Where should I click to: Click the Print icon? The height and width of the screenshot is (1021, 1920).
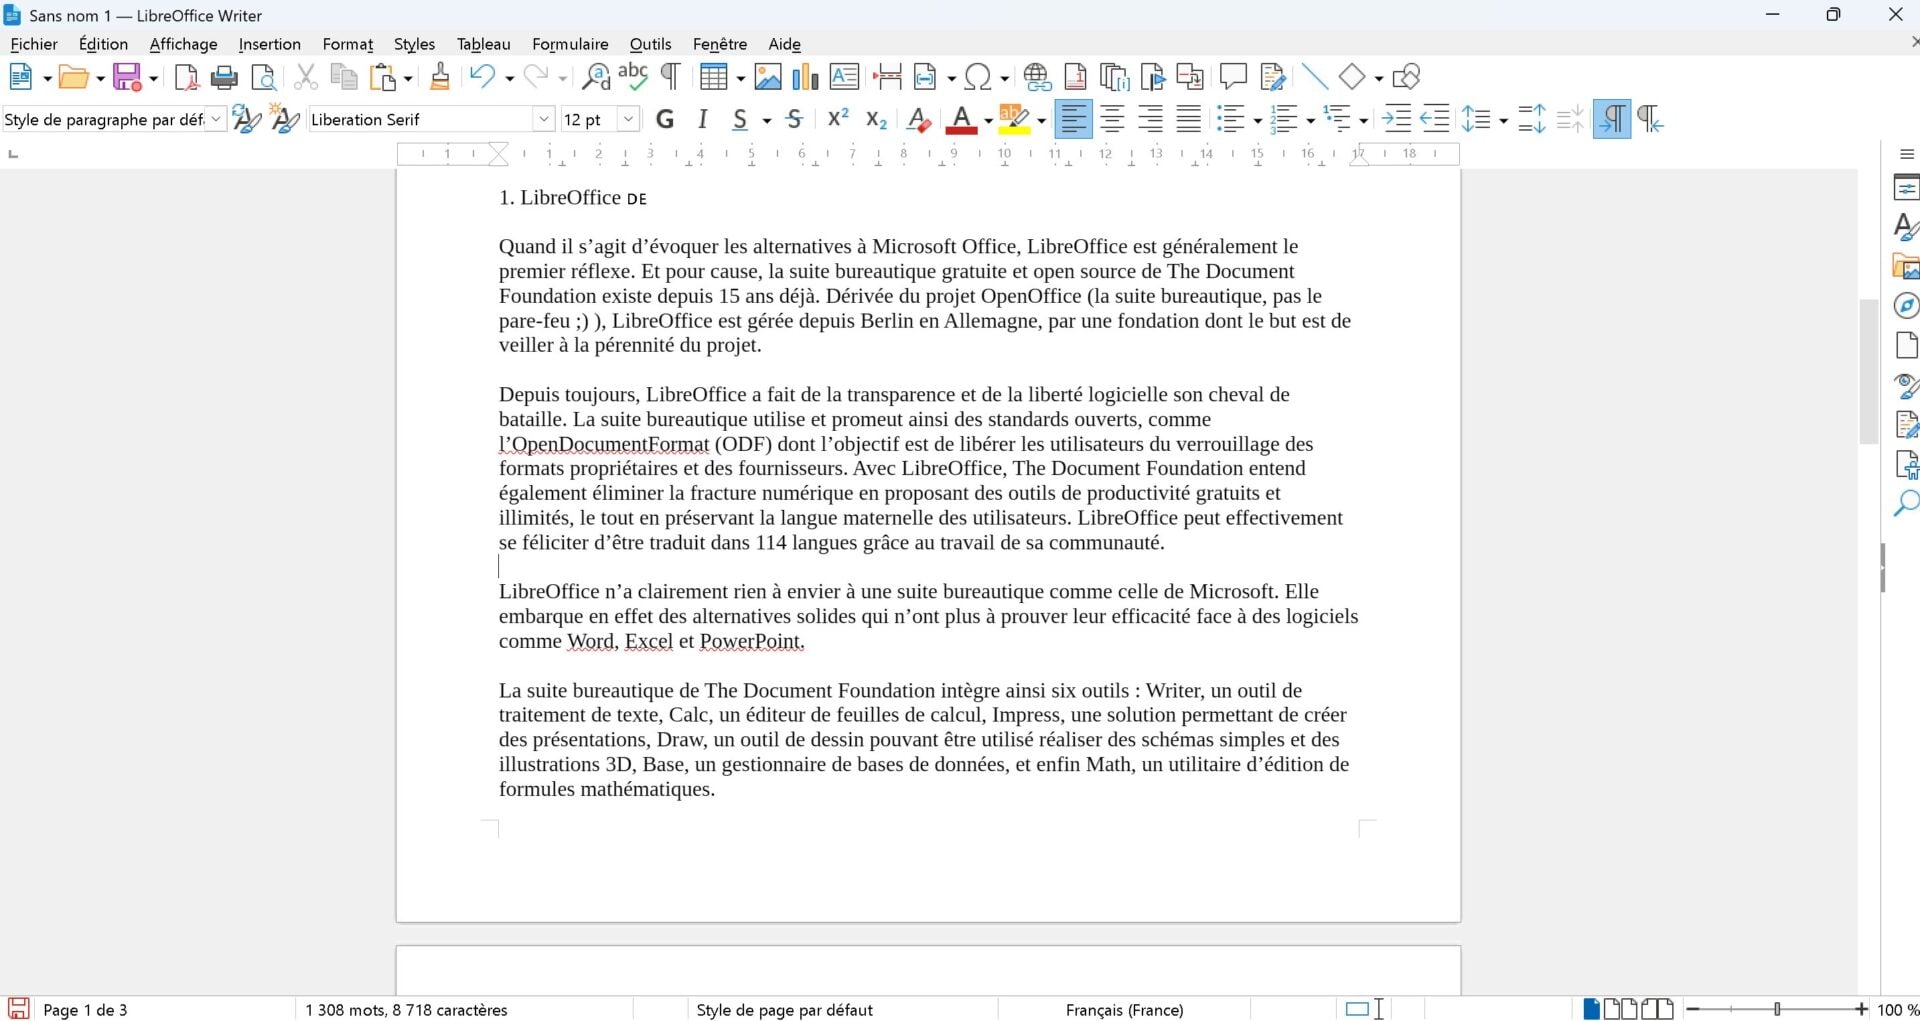click(x=224, y=77)
